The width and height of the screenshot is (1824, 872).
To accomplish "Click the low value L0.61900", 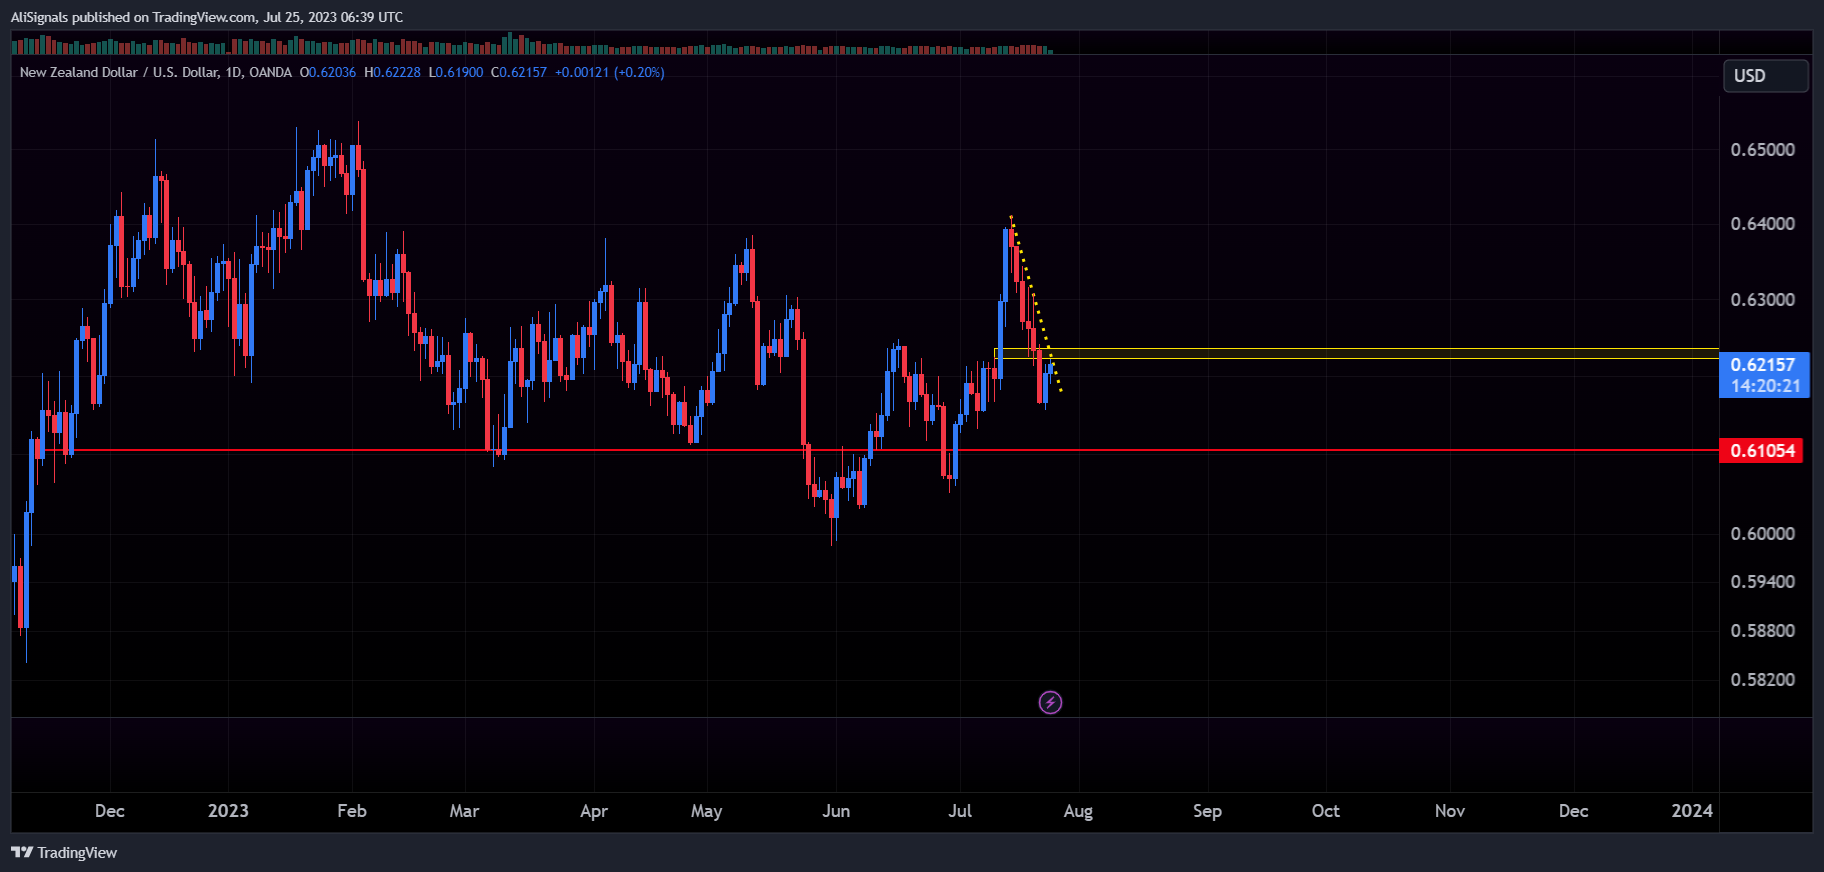I will 456,72.
